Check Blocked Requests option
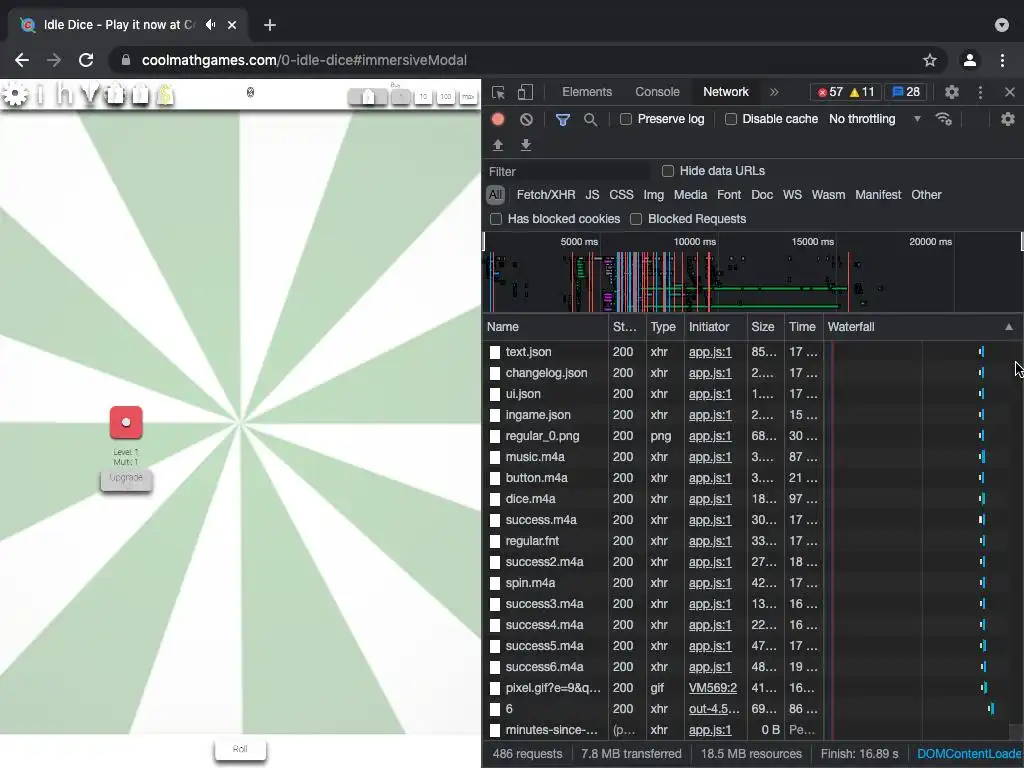Screen dimensions: 1024x768 [x=635, y=219]
